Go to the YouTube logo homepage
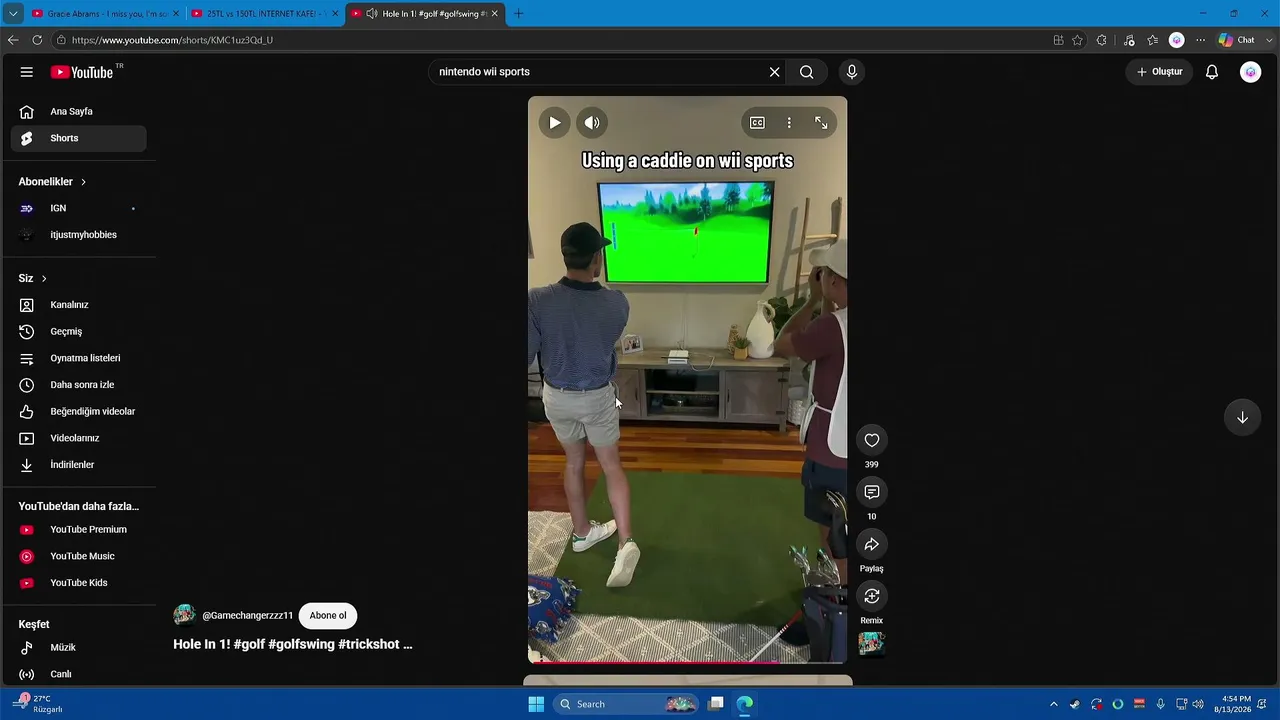This screenshot has height=720, width=1280. (x=82, y=72)
